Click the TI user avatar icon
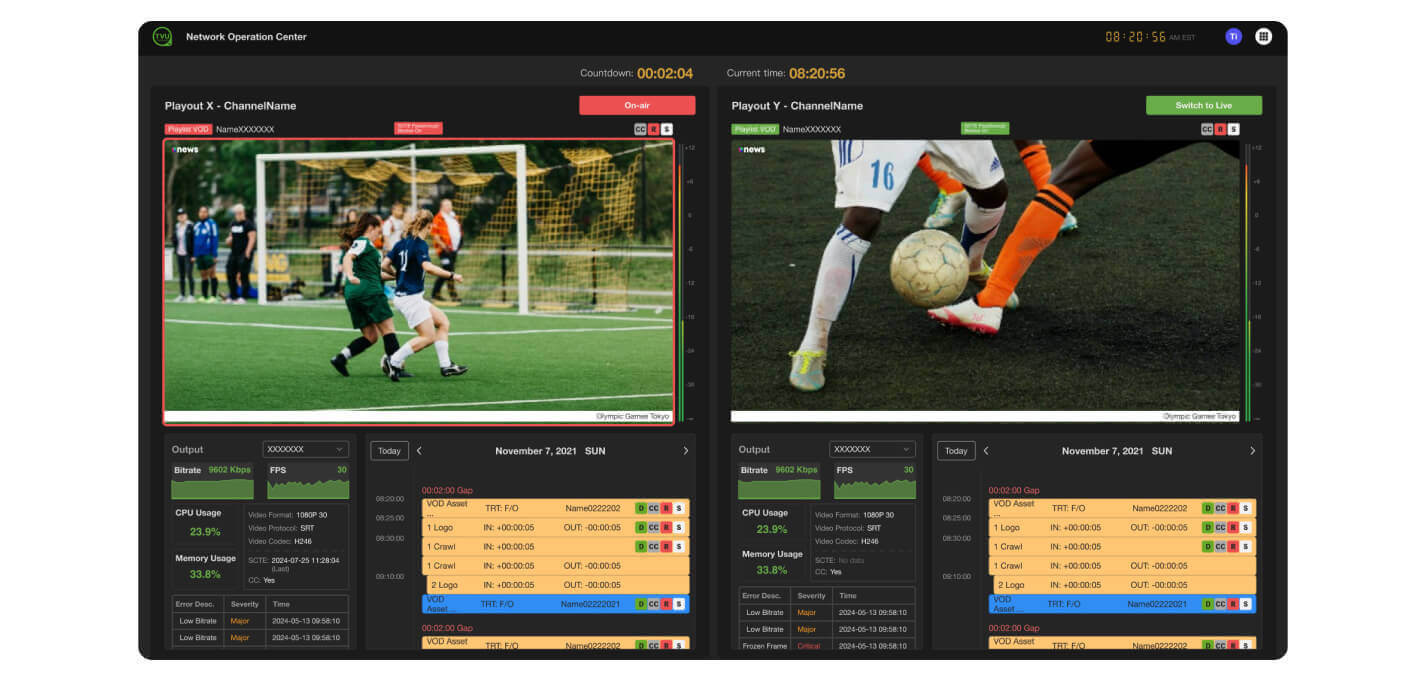 (1233, 35)
